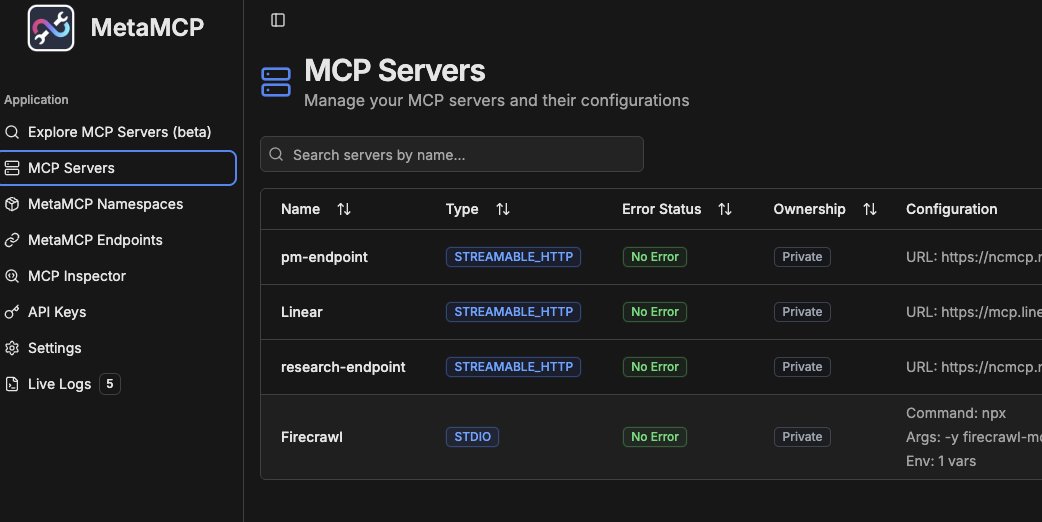Click STREAMABLE_HTTP badge for research-endpoint
Screen dimensions: 1042x522
[x=513, y=367]
